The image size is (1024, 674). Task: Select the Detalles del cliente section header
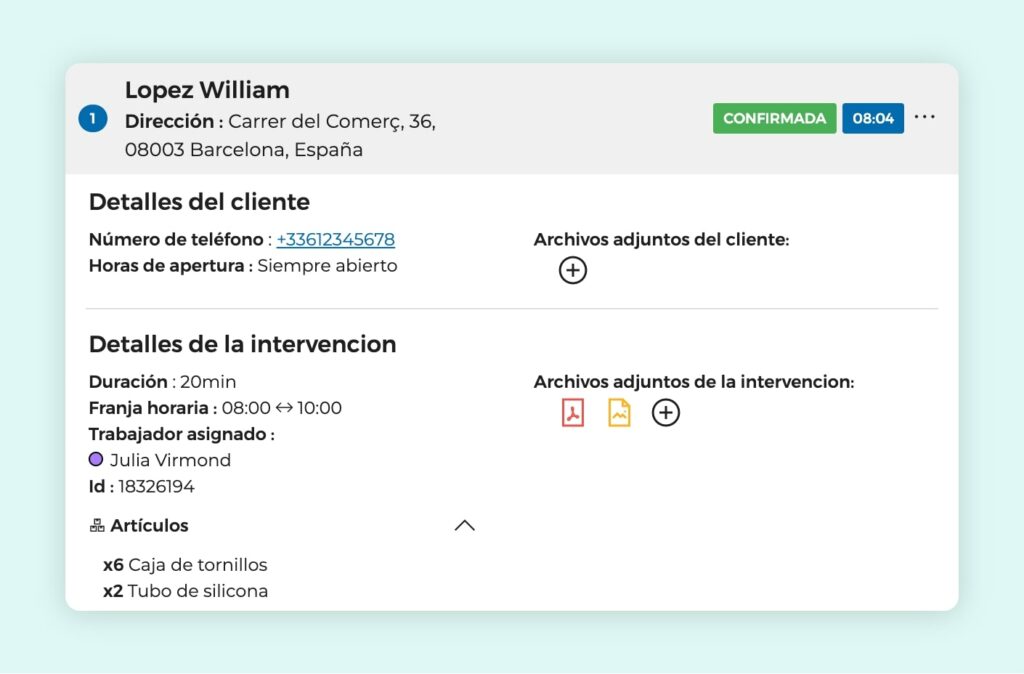199,202
